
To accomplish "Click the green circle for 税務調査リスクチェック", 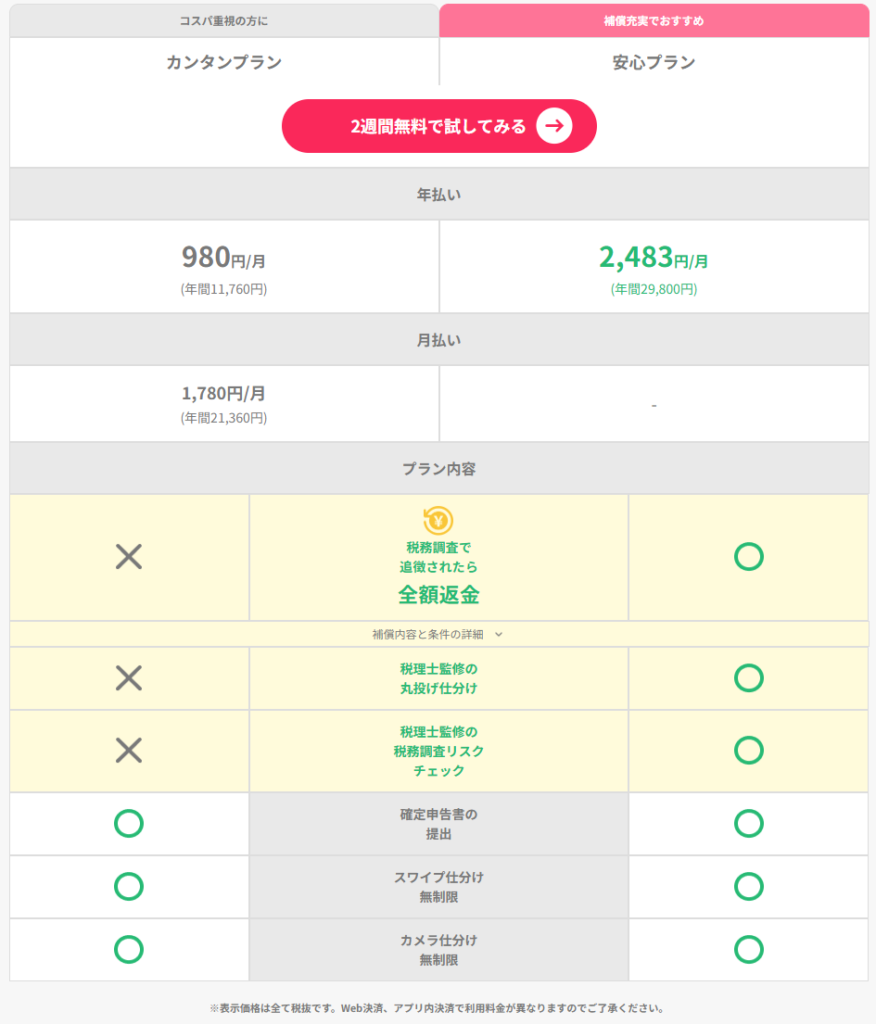I will tap(748, 750).
